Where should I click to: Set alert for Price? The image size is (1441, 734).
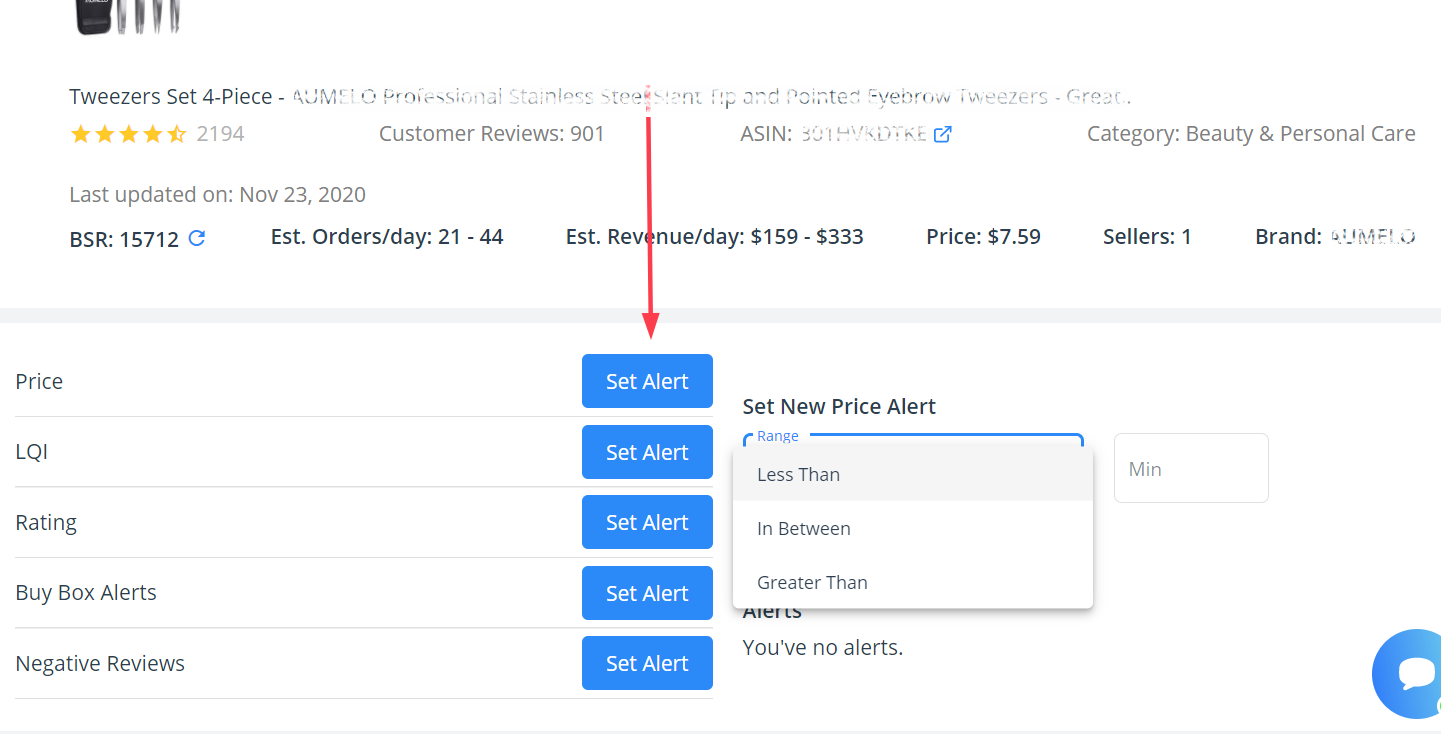point(647,381)
